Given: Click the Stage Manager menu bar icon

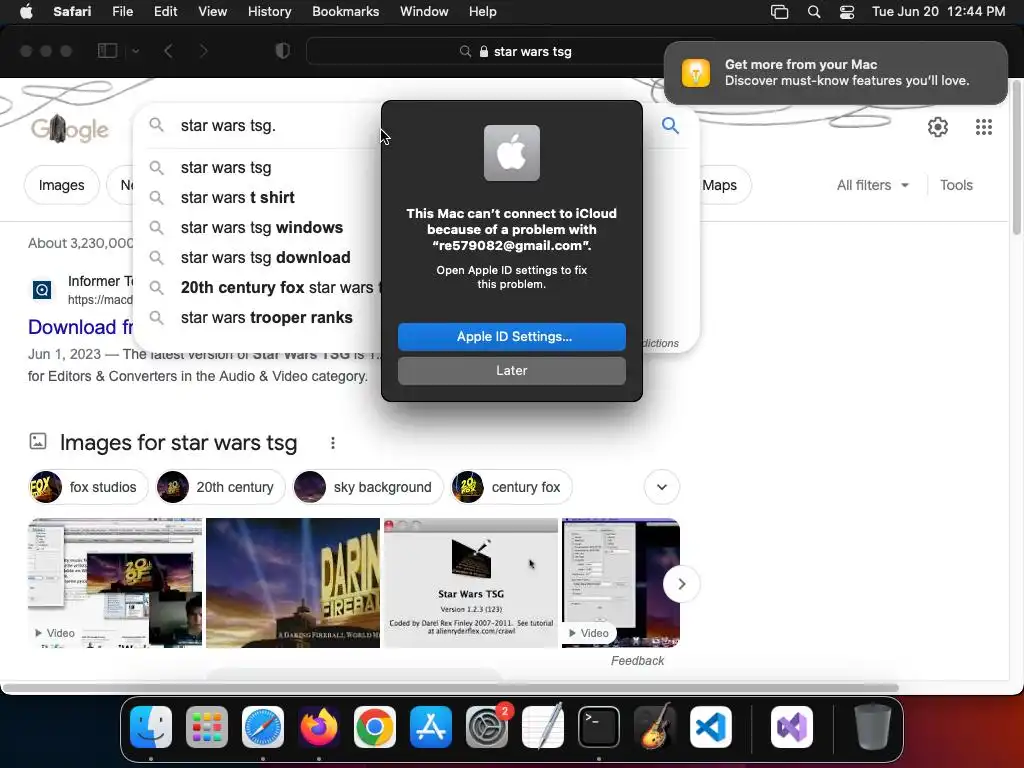Looking at the screenshot, I should [x=780, y=12].
